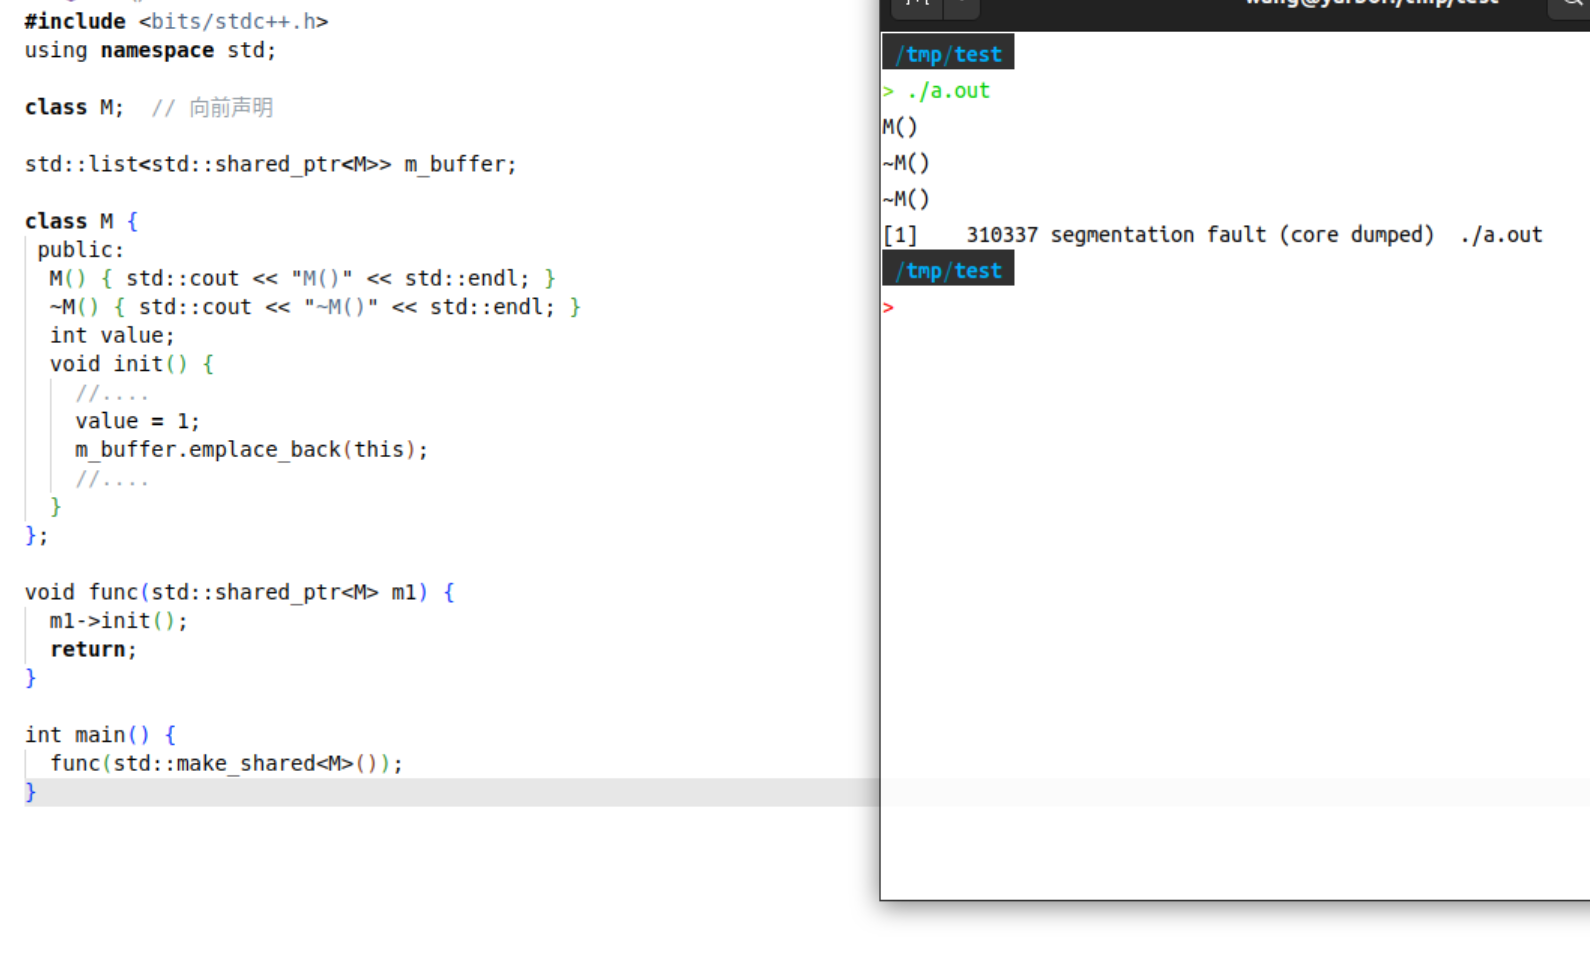Click the Chinese comment after 'class M;'
This screenshot has height=967, width=1590.
212,107
